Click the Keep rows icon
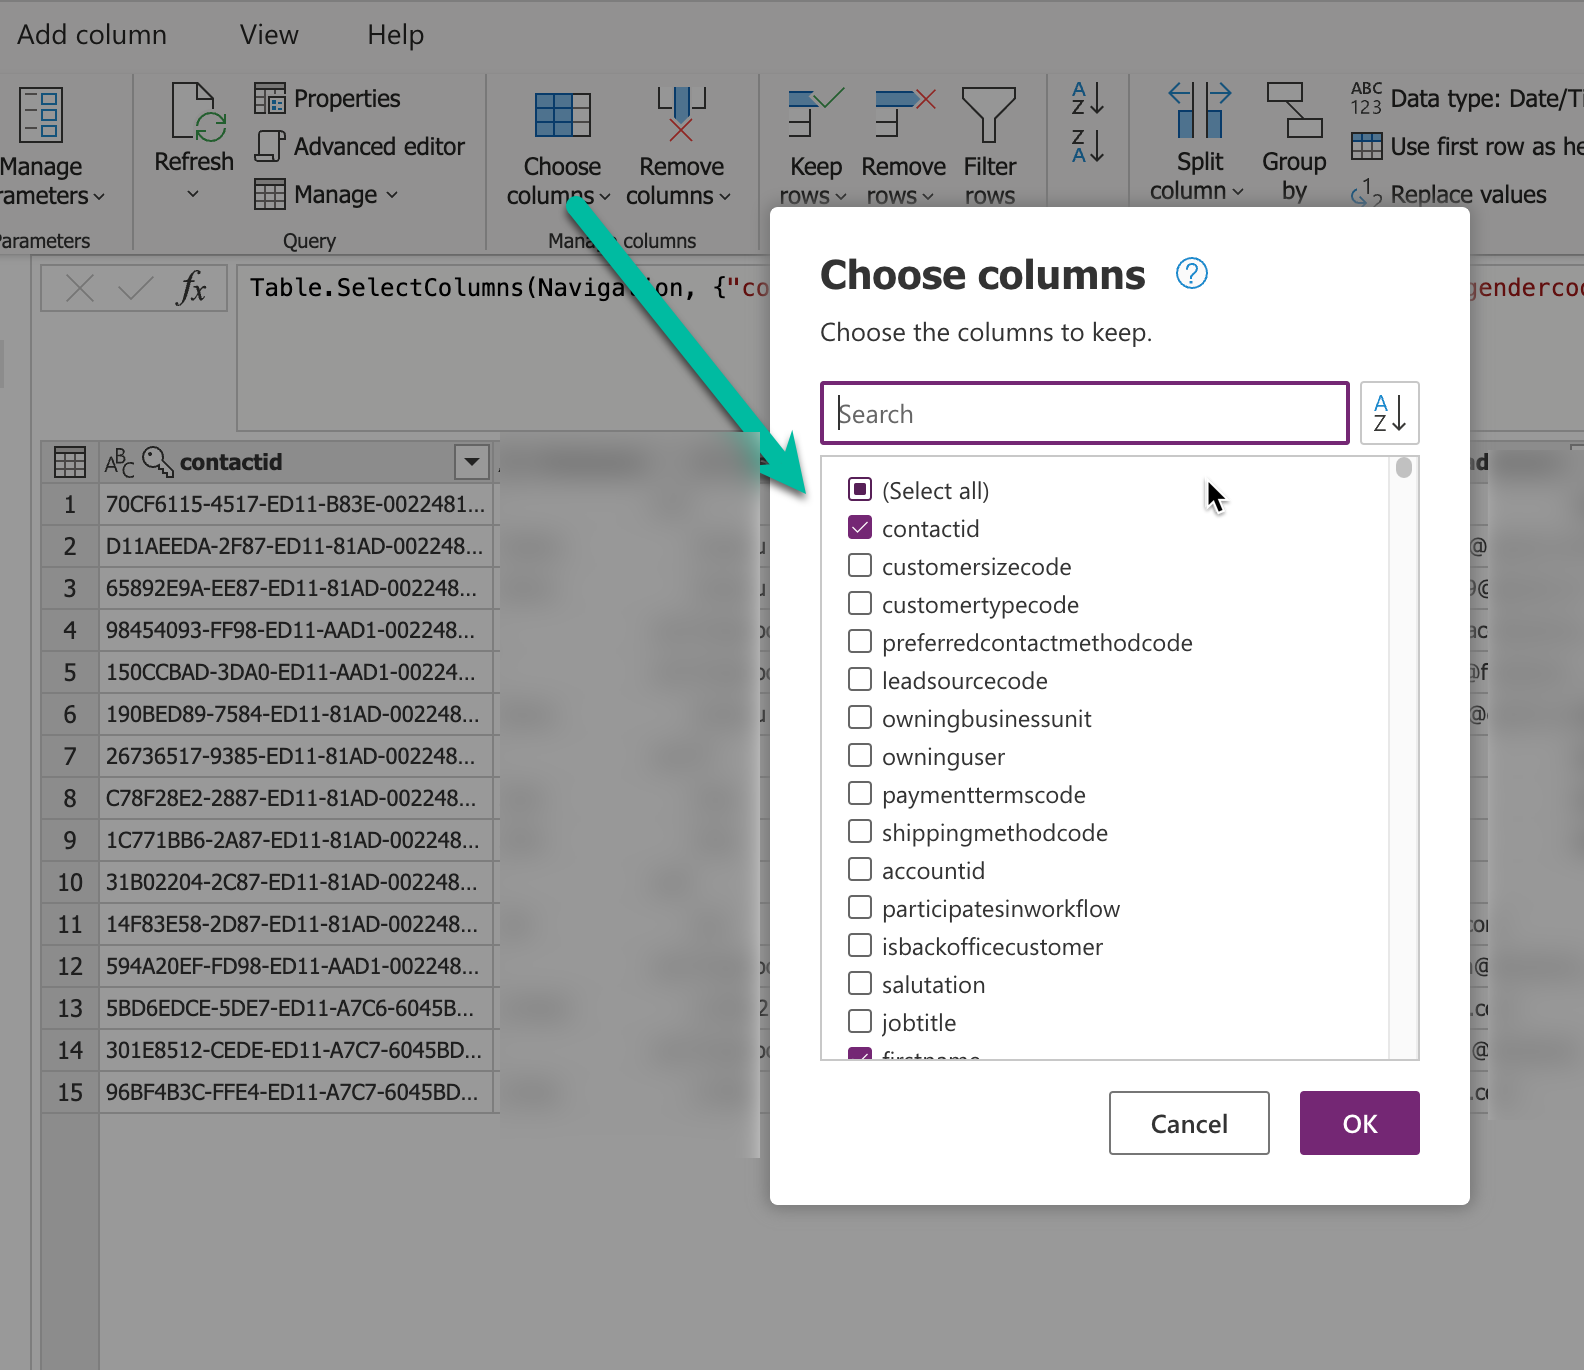1584x1370 pixels. [x=815, y=111]
